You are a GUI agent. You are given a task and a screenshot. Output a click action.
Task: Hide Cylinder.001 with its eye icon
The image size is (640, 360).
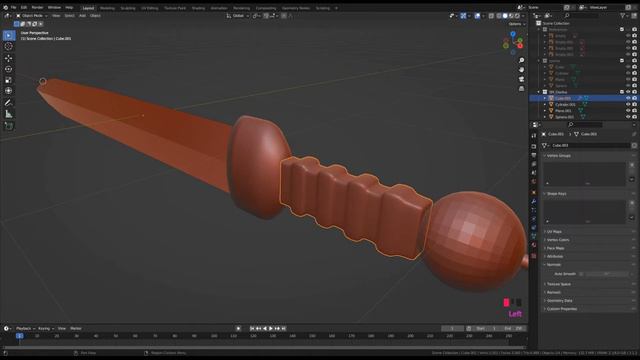pos(628,104)
